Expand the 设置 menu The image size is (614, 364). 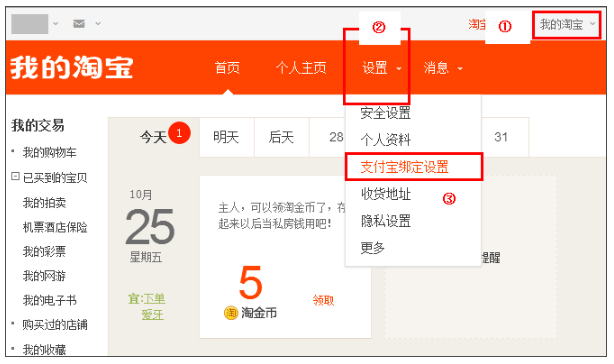381,68
